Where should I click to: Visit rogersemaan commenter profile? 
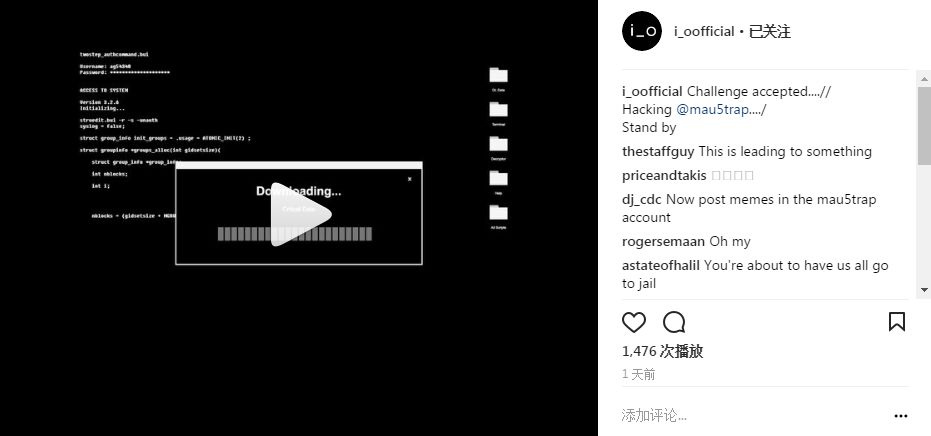(663, 241)
